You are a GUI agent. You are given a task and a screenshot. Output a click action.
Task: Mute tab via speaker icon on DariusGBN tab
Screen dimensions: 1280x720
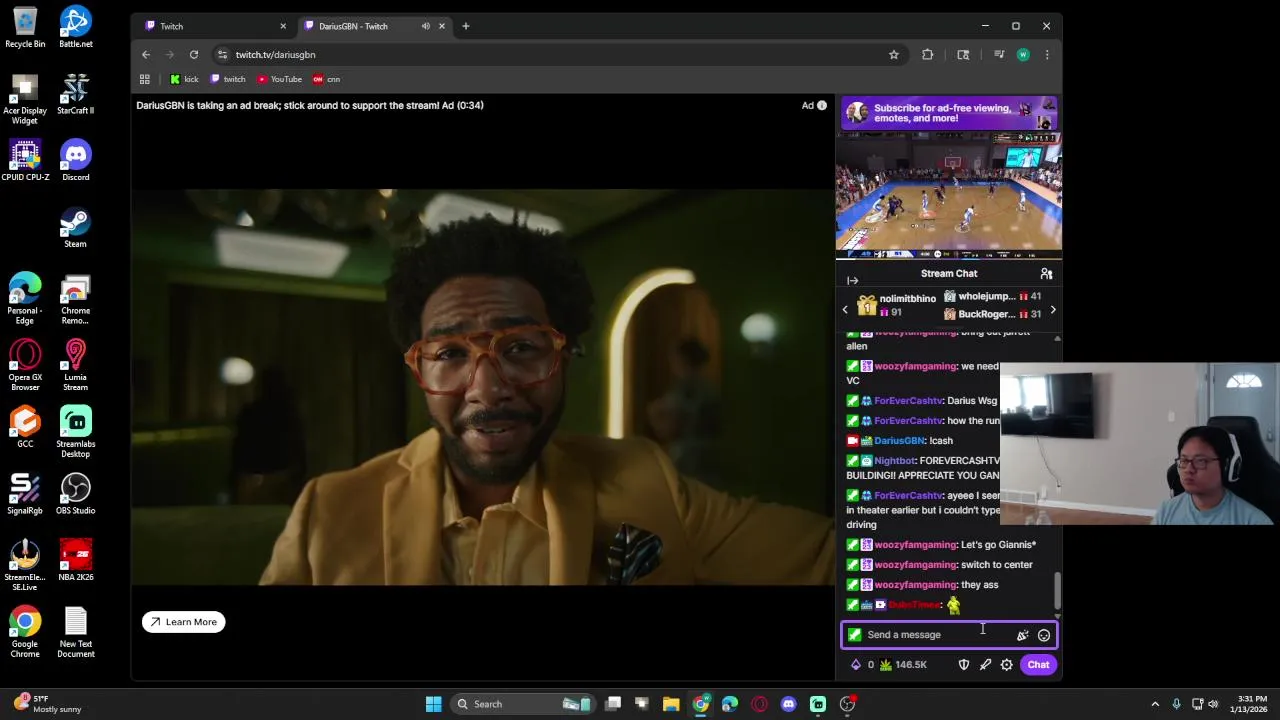click(x=426, y=26)
